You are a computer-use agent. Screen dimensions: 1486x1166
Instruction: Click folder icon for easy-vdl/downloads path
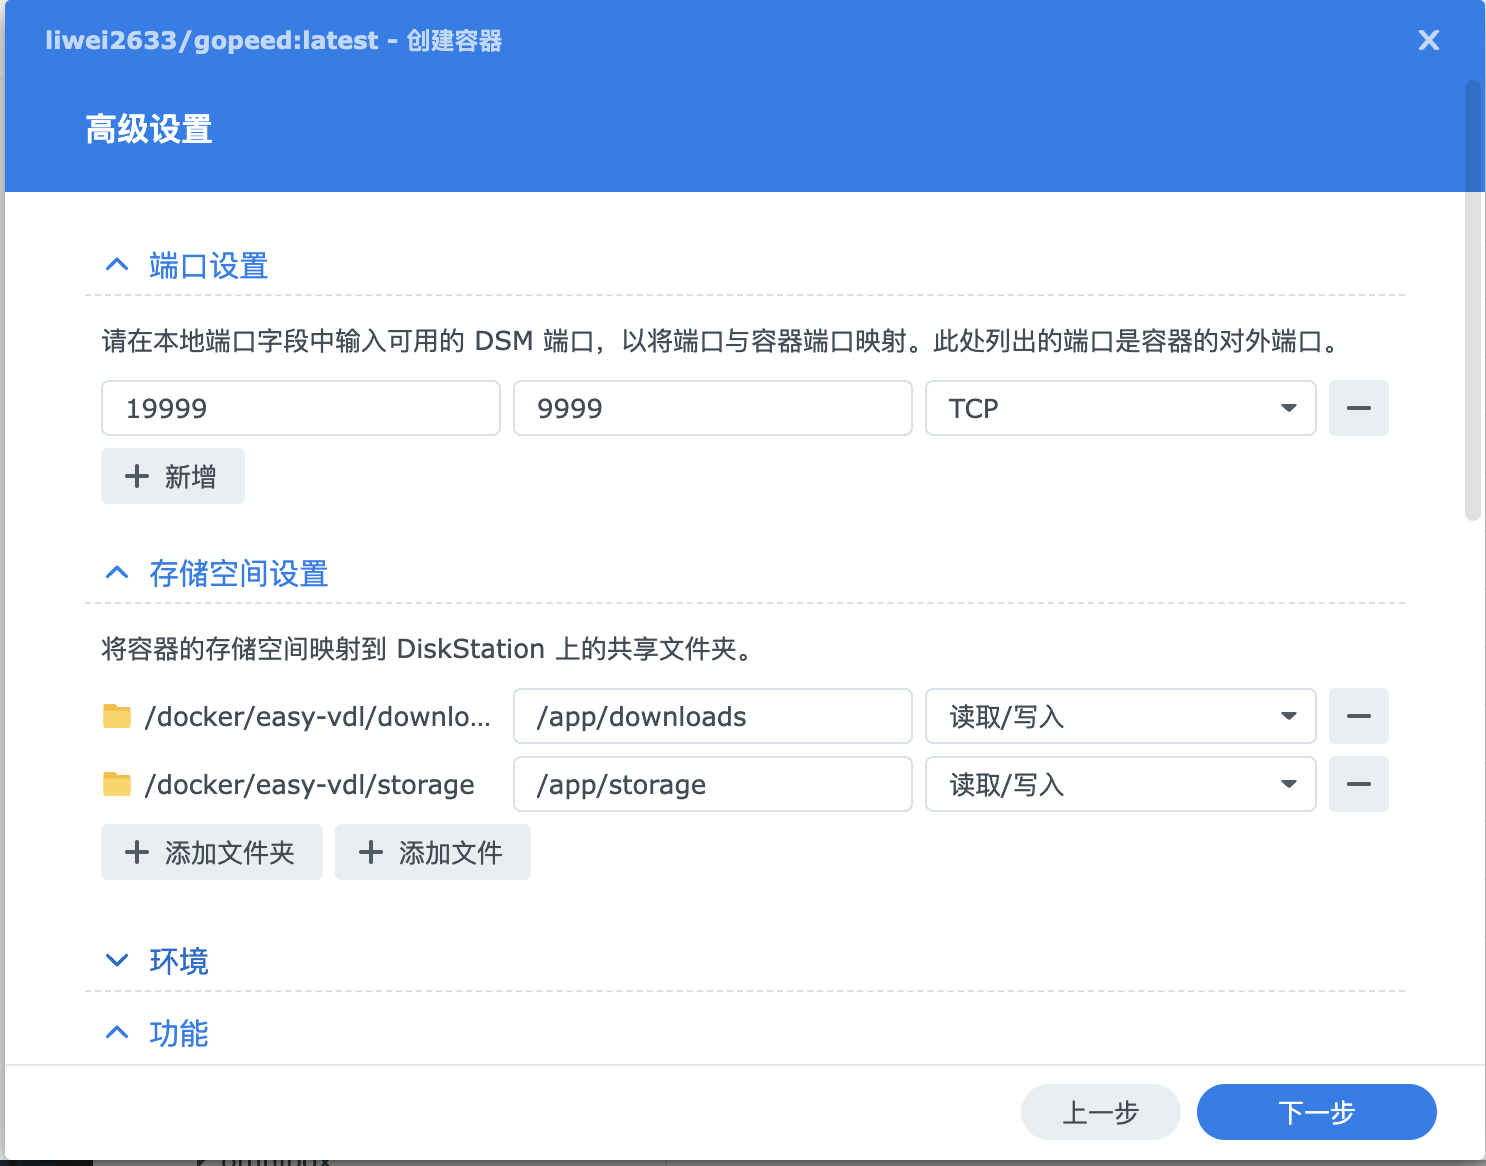tap(117, 716)
